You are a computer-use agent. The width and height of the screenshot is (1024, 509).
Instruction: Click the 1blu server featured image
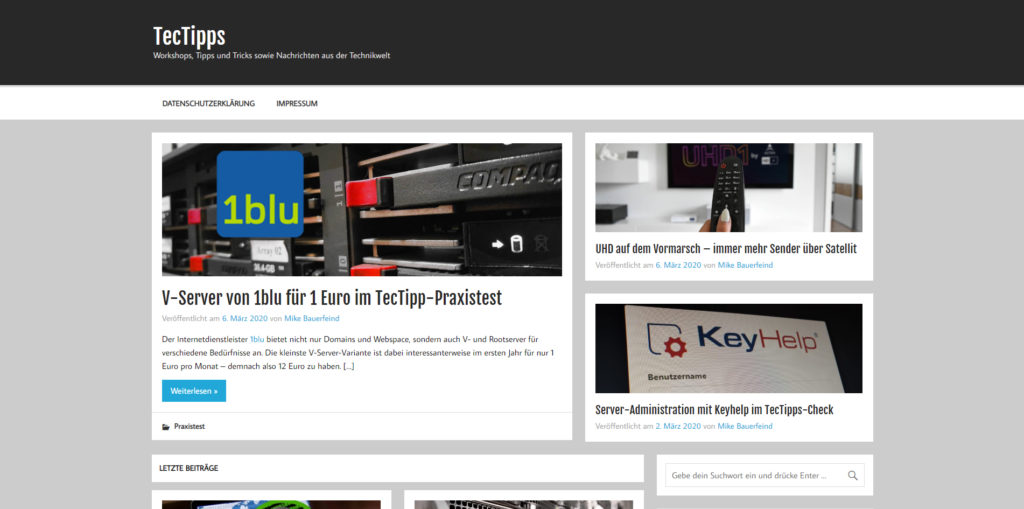pos(362,209)
